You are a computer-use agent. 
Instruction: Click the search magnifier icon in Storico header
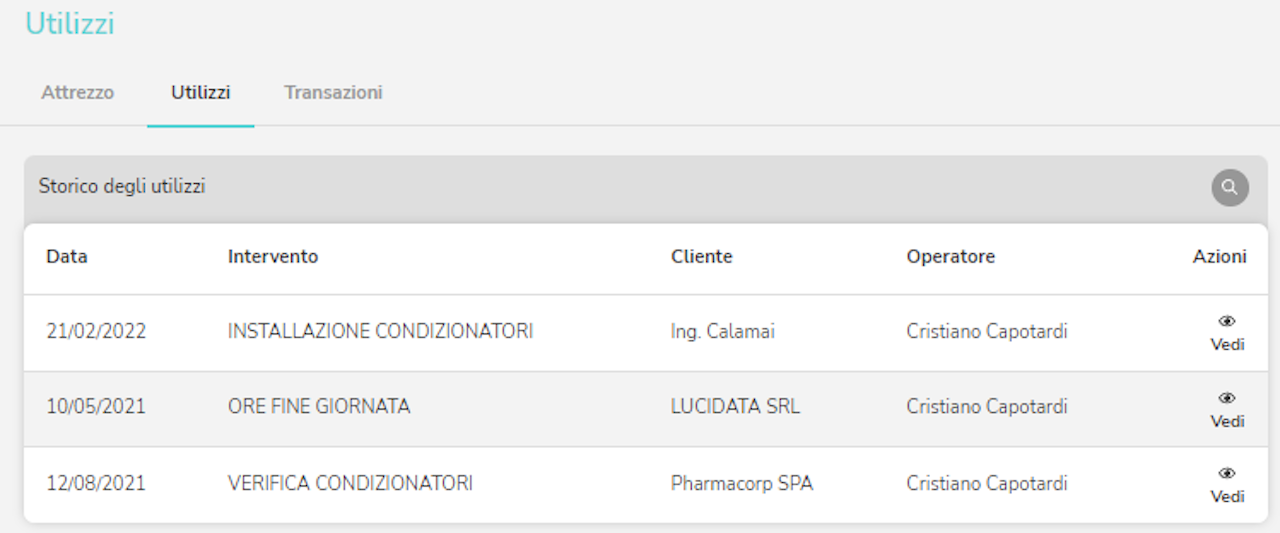point(1230,187)
